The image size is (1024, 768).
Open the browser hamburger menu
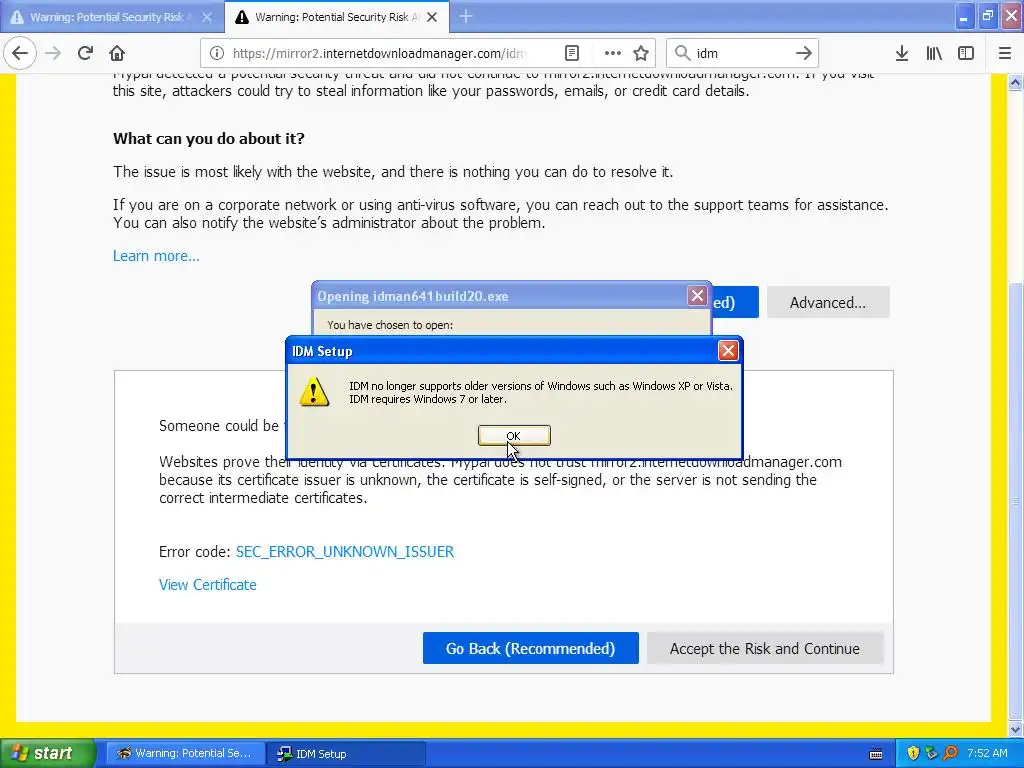click(x=1005, y=53)
